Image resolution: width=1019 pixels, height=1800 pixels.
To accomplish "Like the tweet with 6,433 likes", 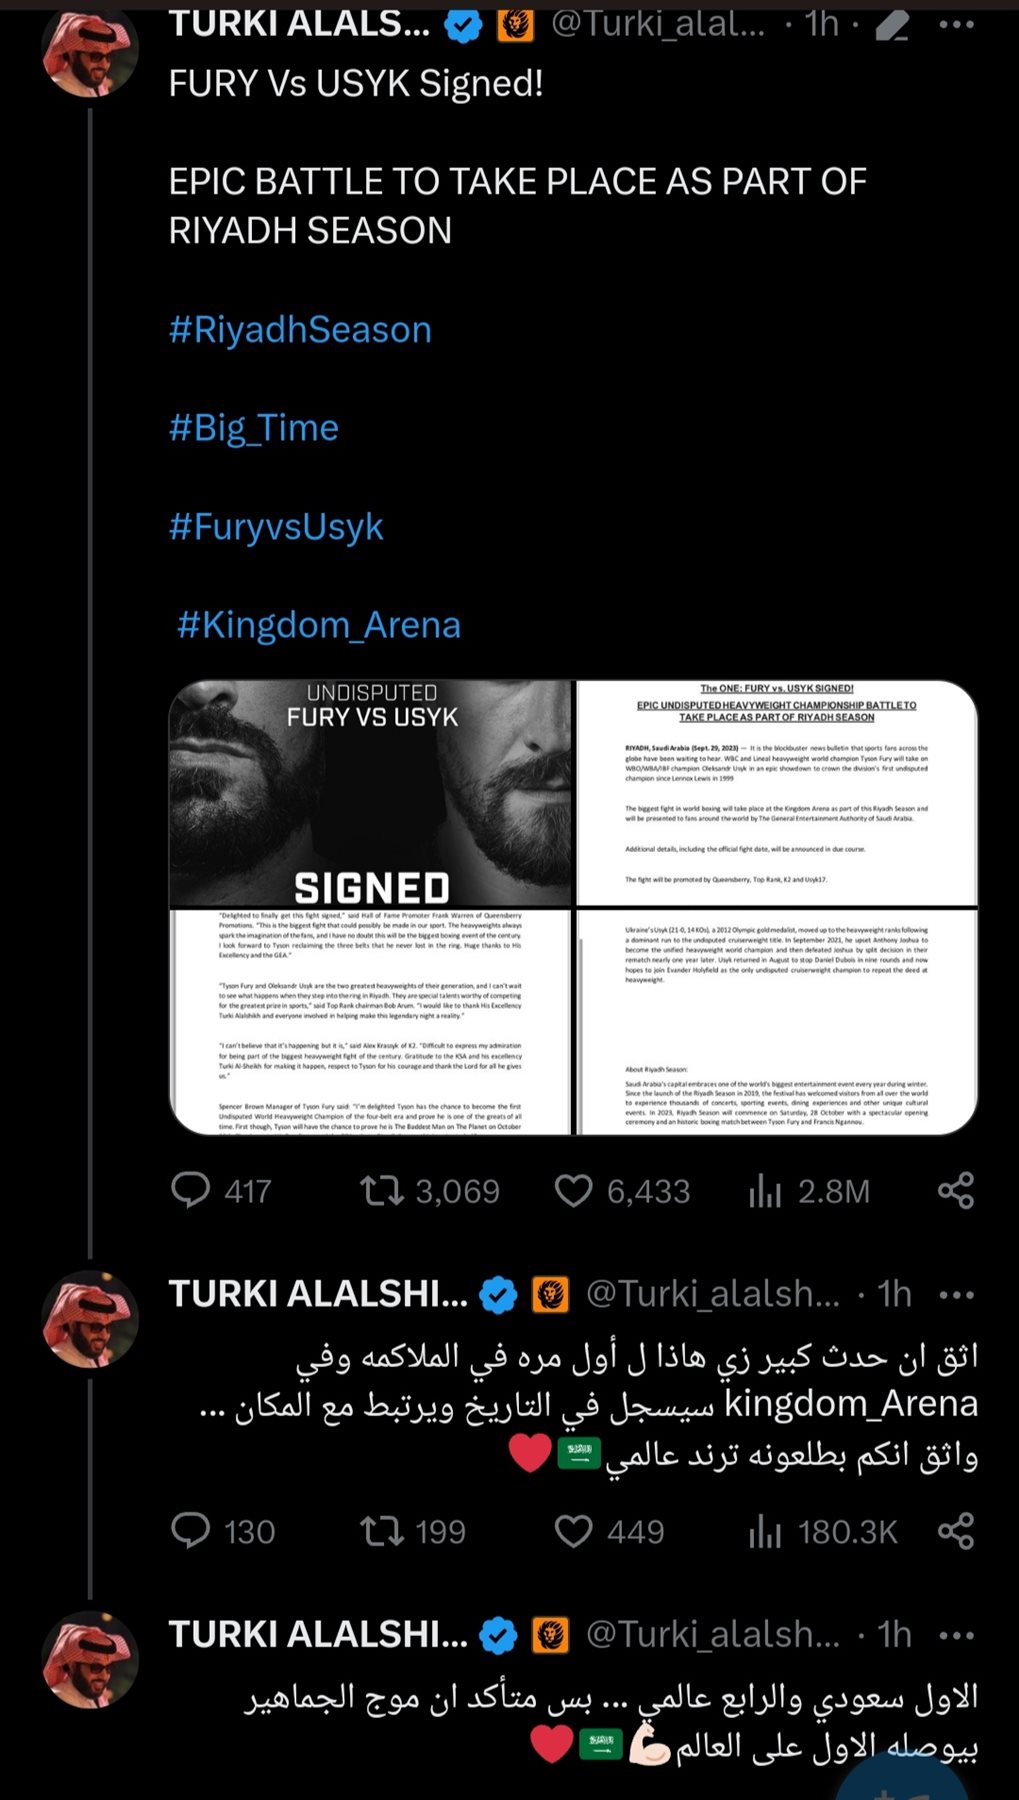I will (x=573, y=1190).
